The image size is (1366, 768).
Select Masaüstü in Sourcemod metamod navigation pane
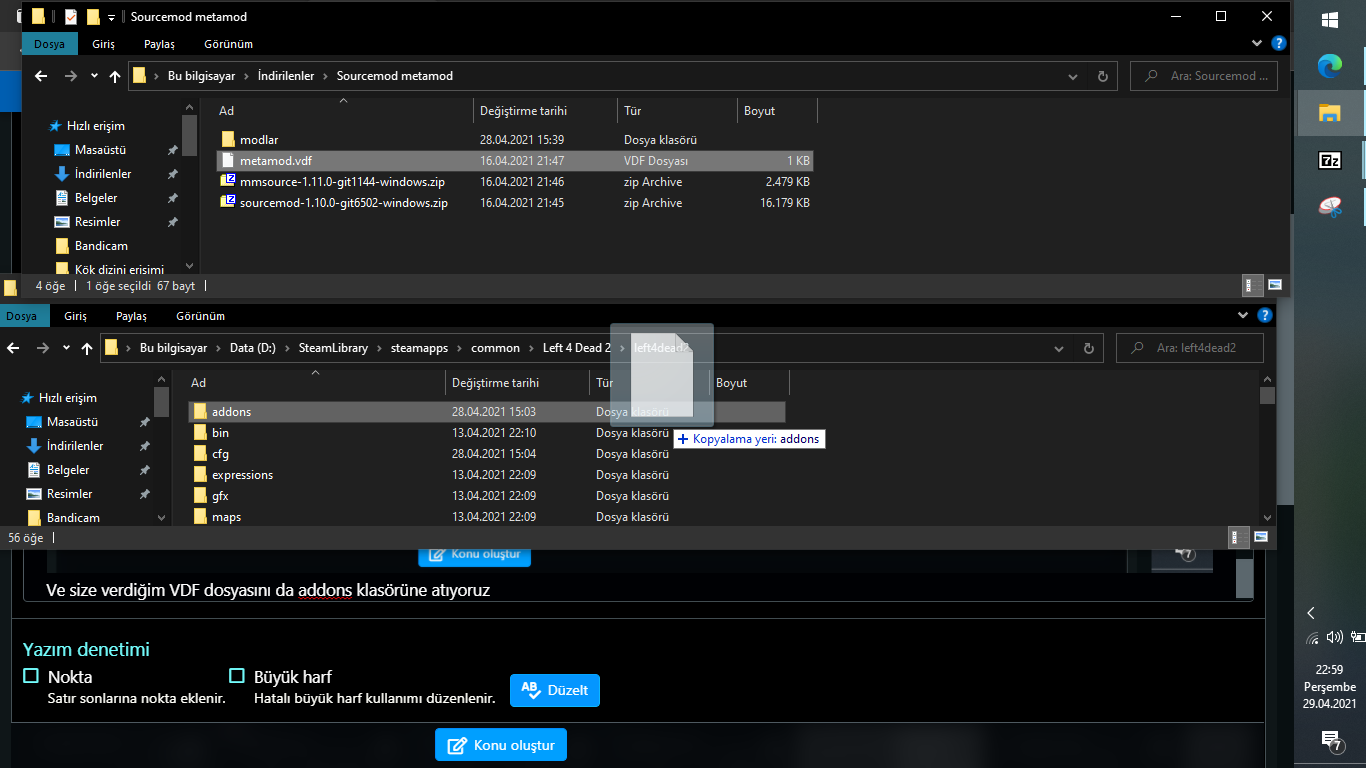(100, 150)
